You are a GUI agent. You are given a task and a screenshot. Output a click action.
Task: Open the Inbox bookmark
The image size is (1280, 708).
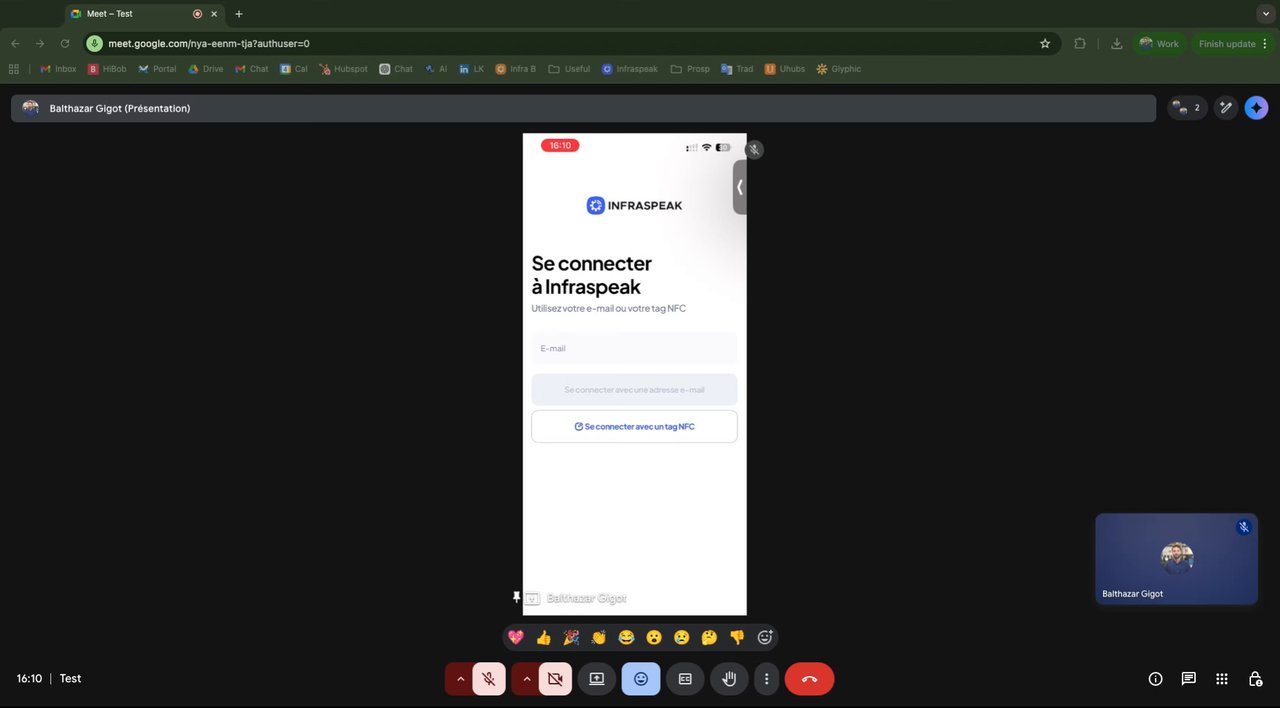click(58, 69)
